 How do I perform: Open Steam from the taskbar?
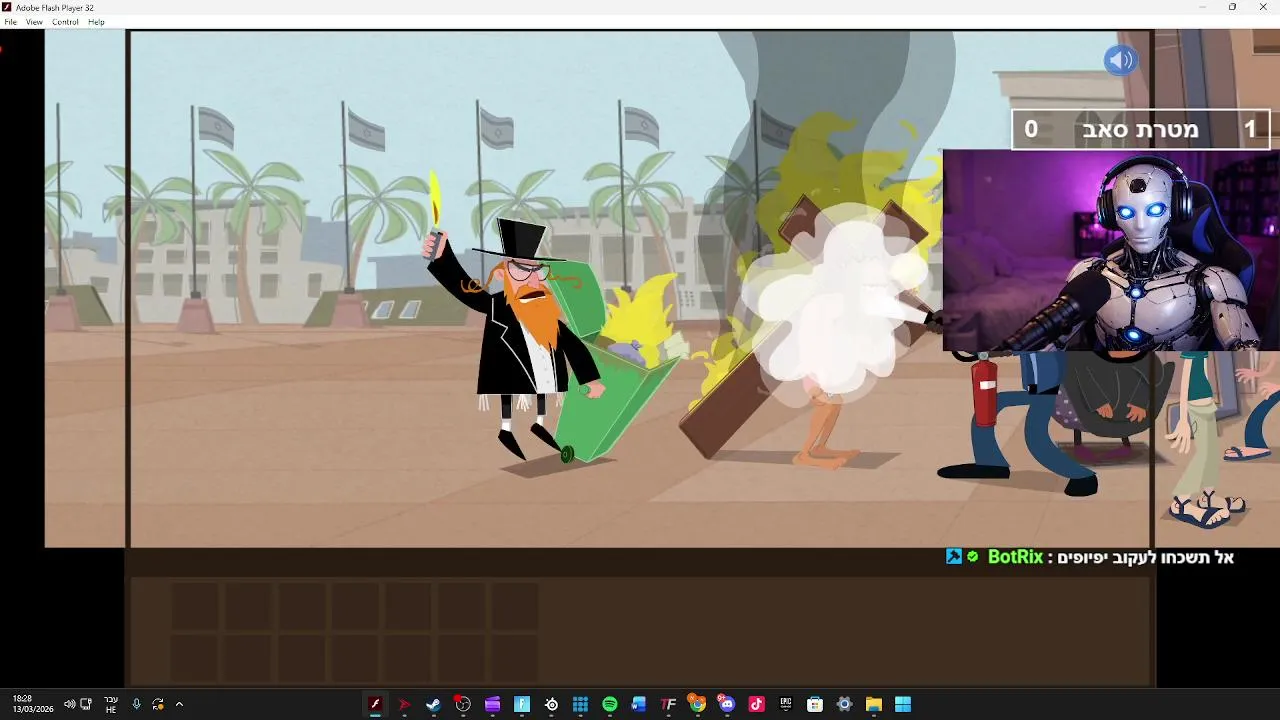(433, 704)
